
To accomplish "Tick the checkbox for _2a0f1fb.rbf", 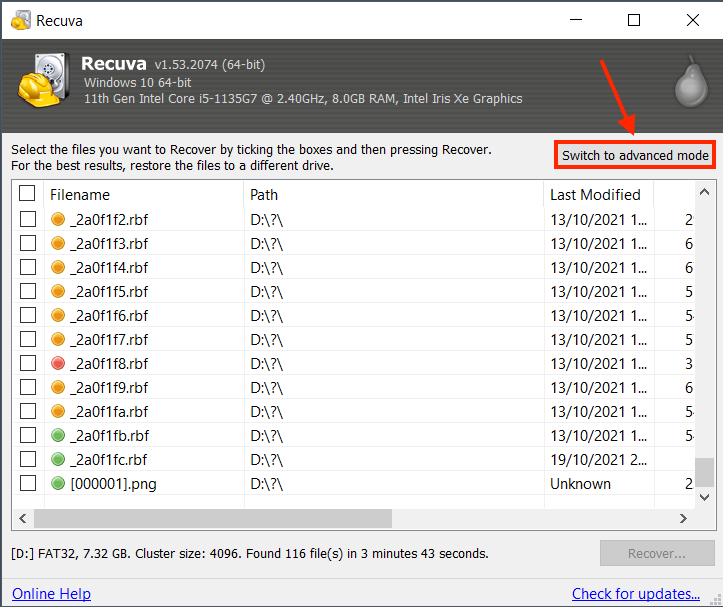I will click(x=28, y=435).
